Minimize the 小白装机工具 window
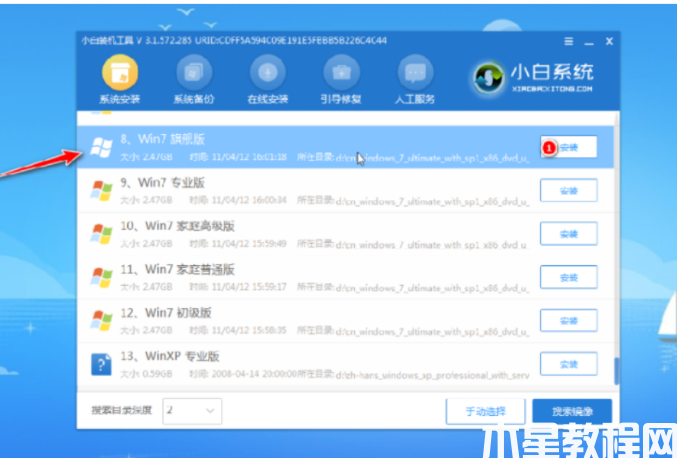Image resolution: width=677 pixels, height=460 pixels. 589,42
